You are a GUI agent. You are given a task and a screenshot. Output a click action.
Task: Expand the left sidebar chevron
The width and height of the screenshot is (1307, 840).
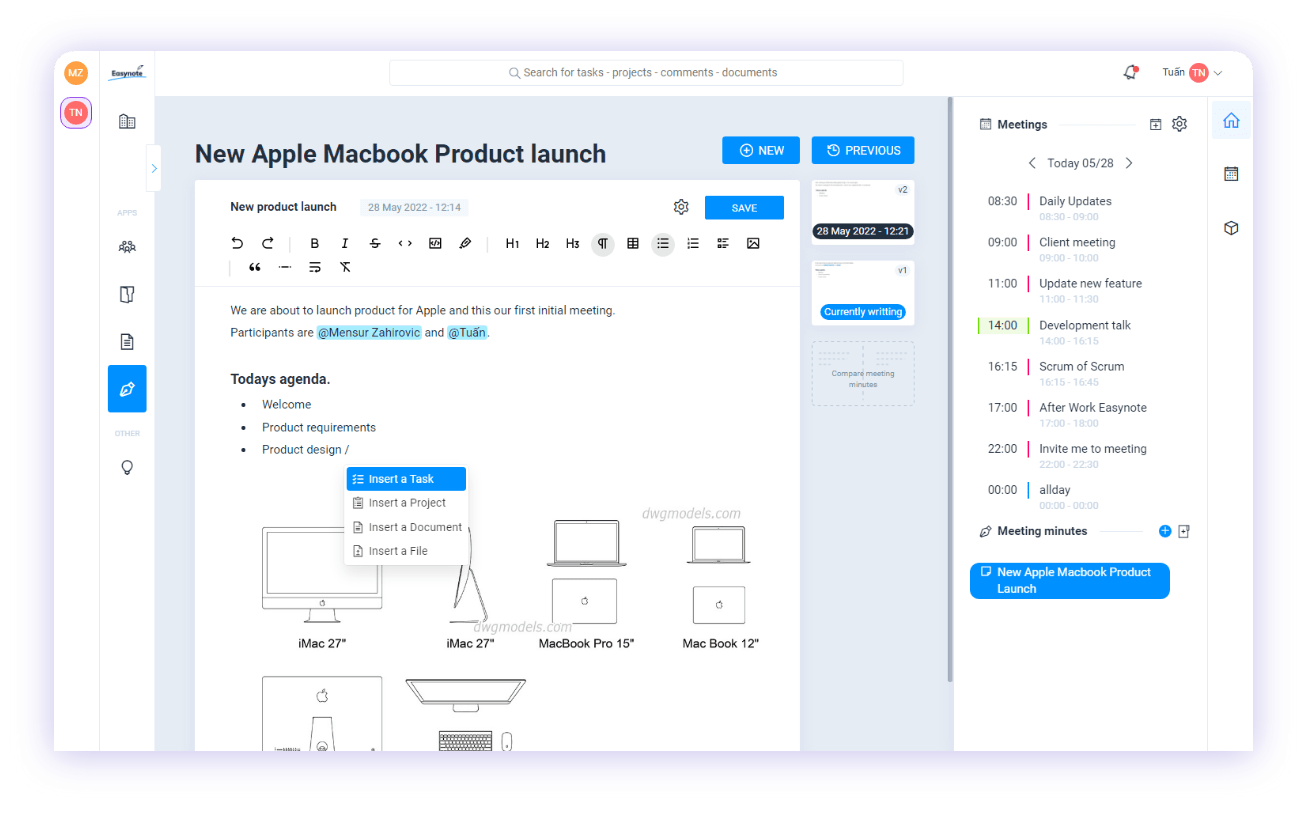click(x=154, y=168)
